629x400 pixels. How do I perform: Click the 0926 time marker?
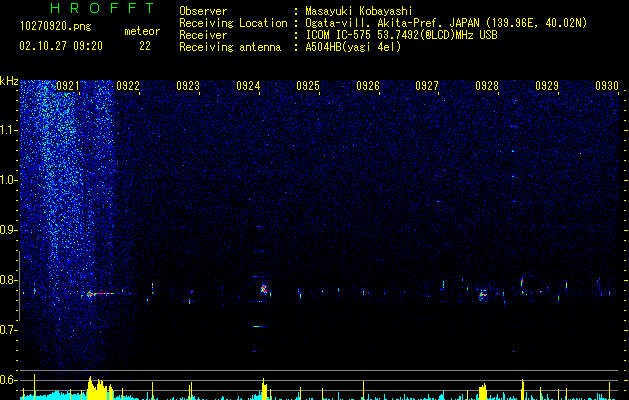click(x=368, y=86)
